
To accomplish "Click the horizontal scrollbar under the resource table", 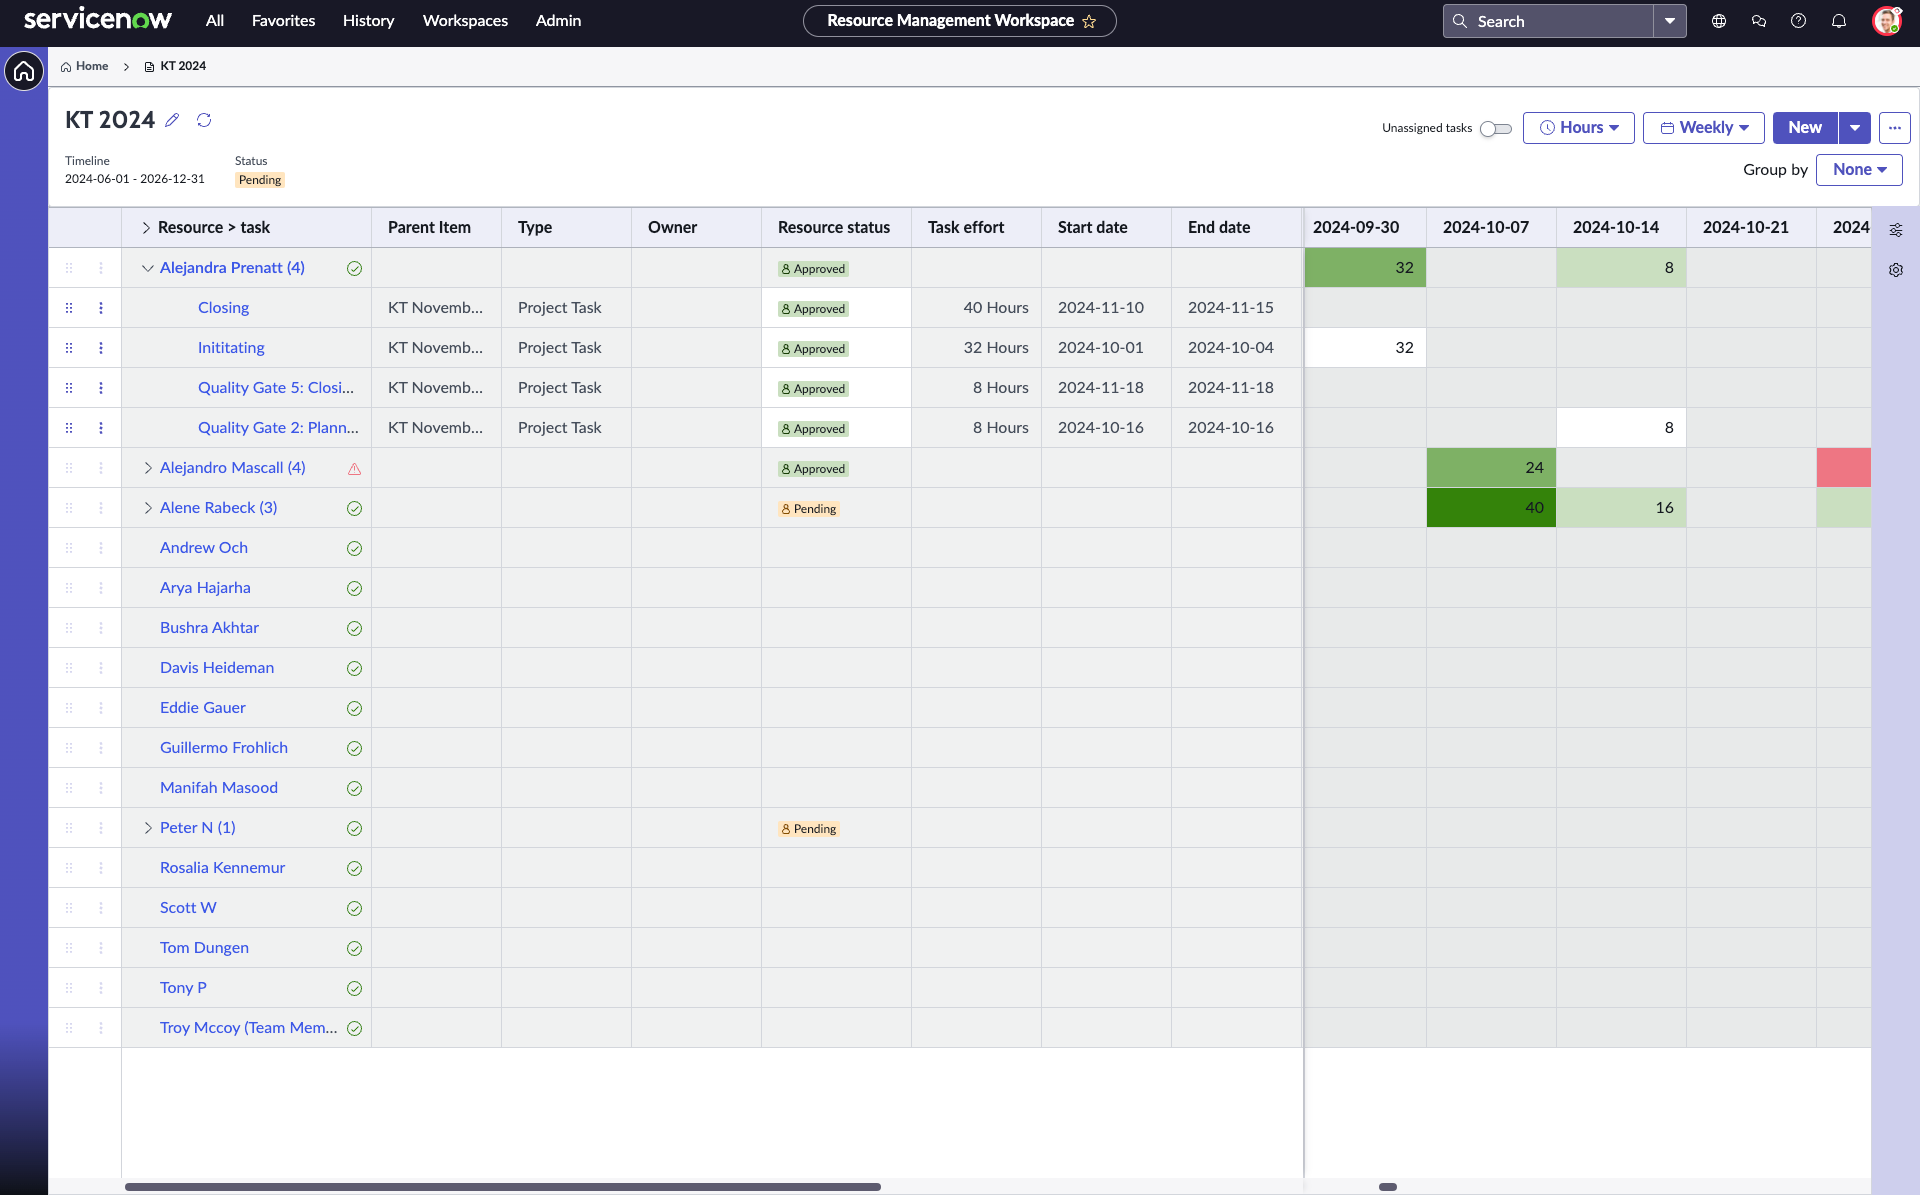I will (502, 1187).
